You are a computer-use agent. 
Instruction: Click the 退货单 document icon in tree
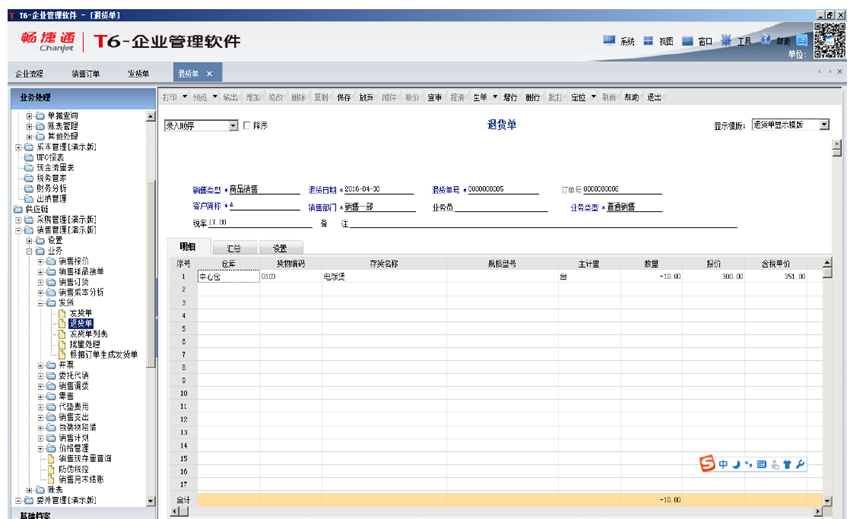pyautogui.click(x=62, y=324)
